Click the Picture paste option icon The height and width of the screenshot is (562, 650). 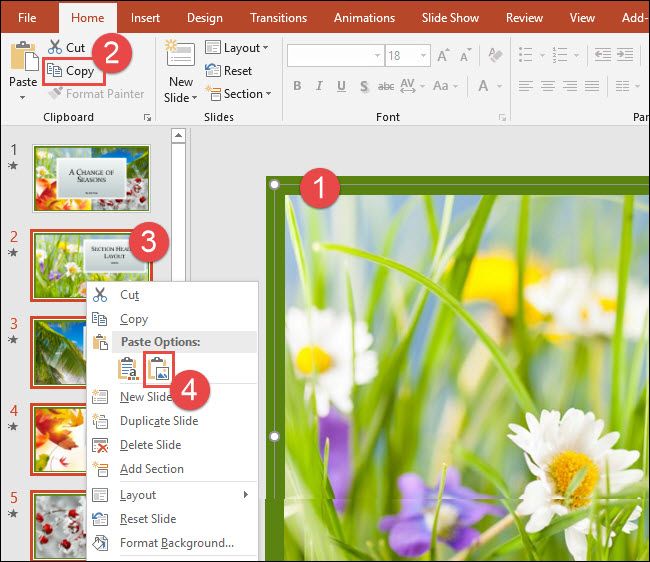tap(159, 368)
